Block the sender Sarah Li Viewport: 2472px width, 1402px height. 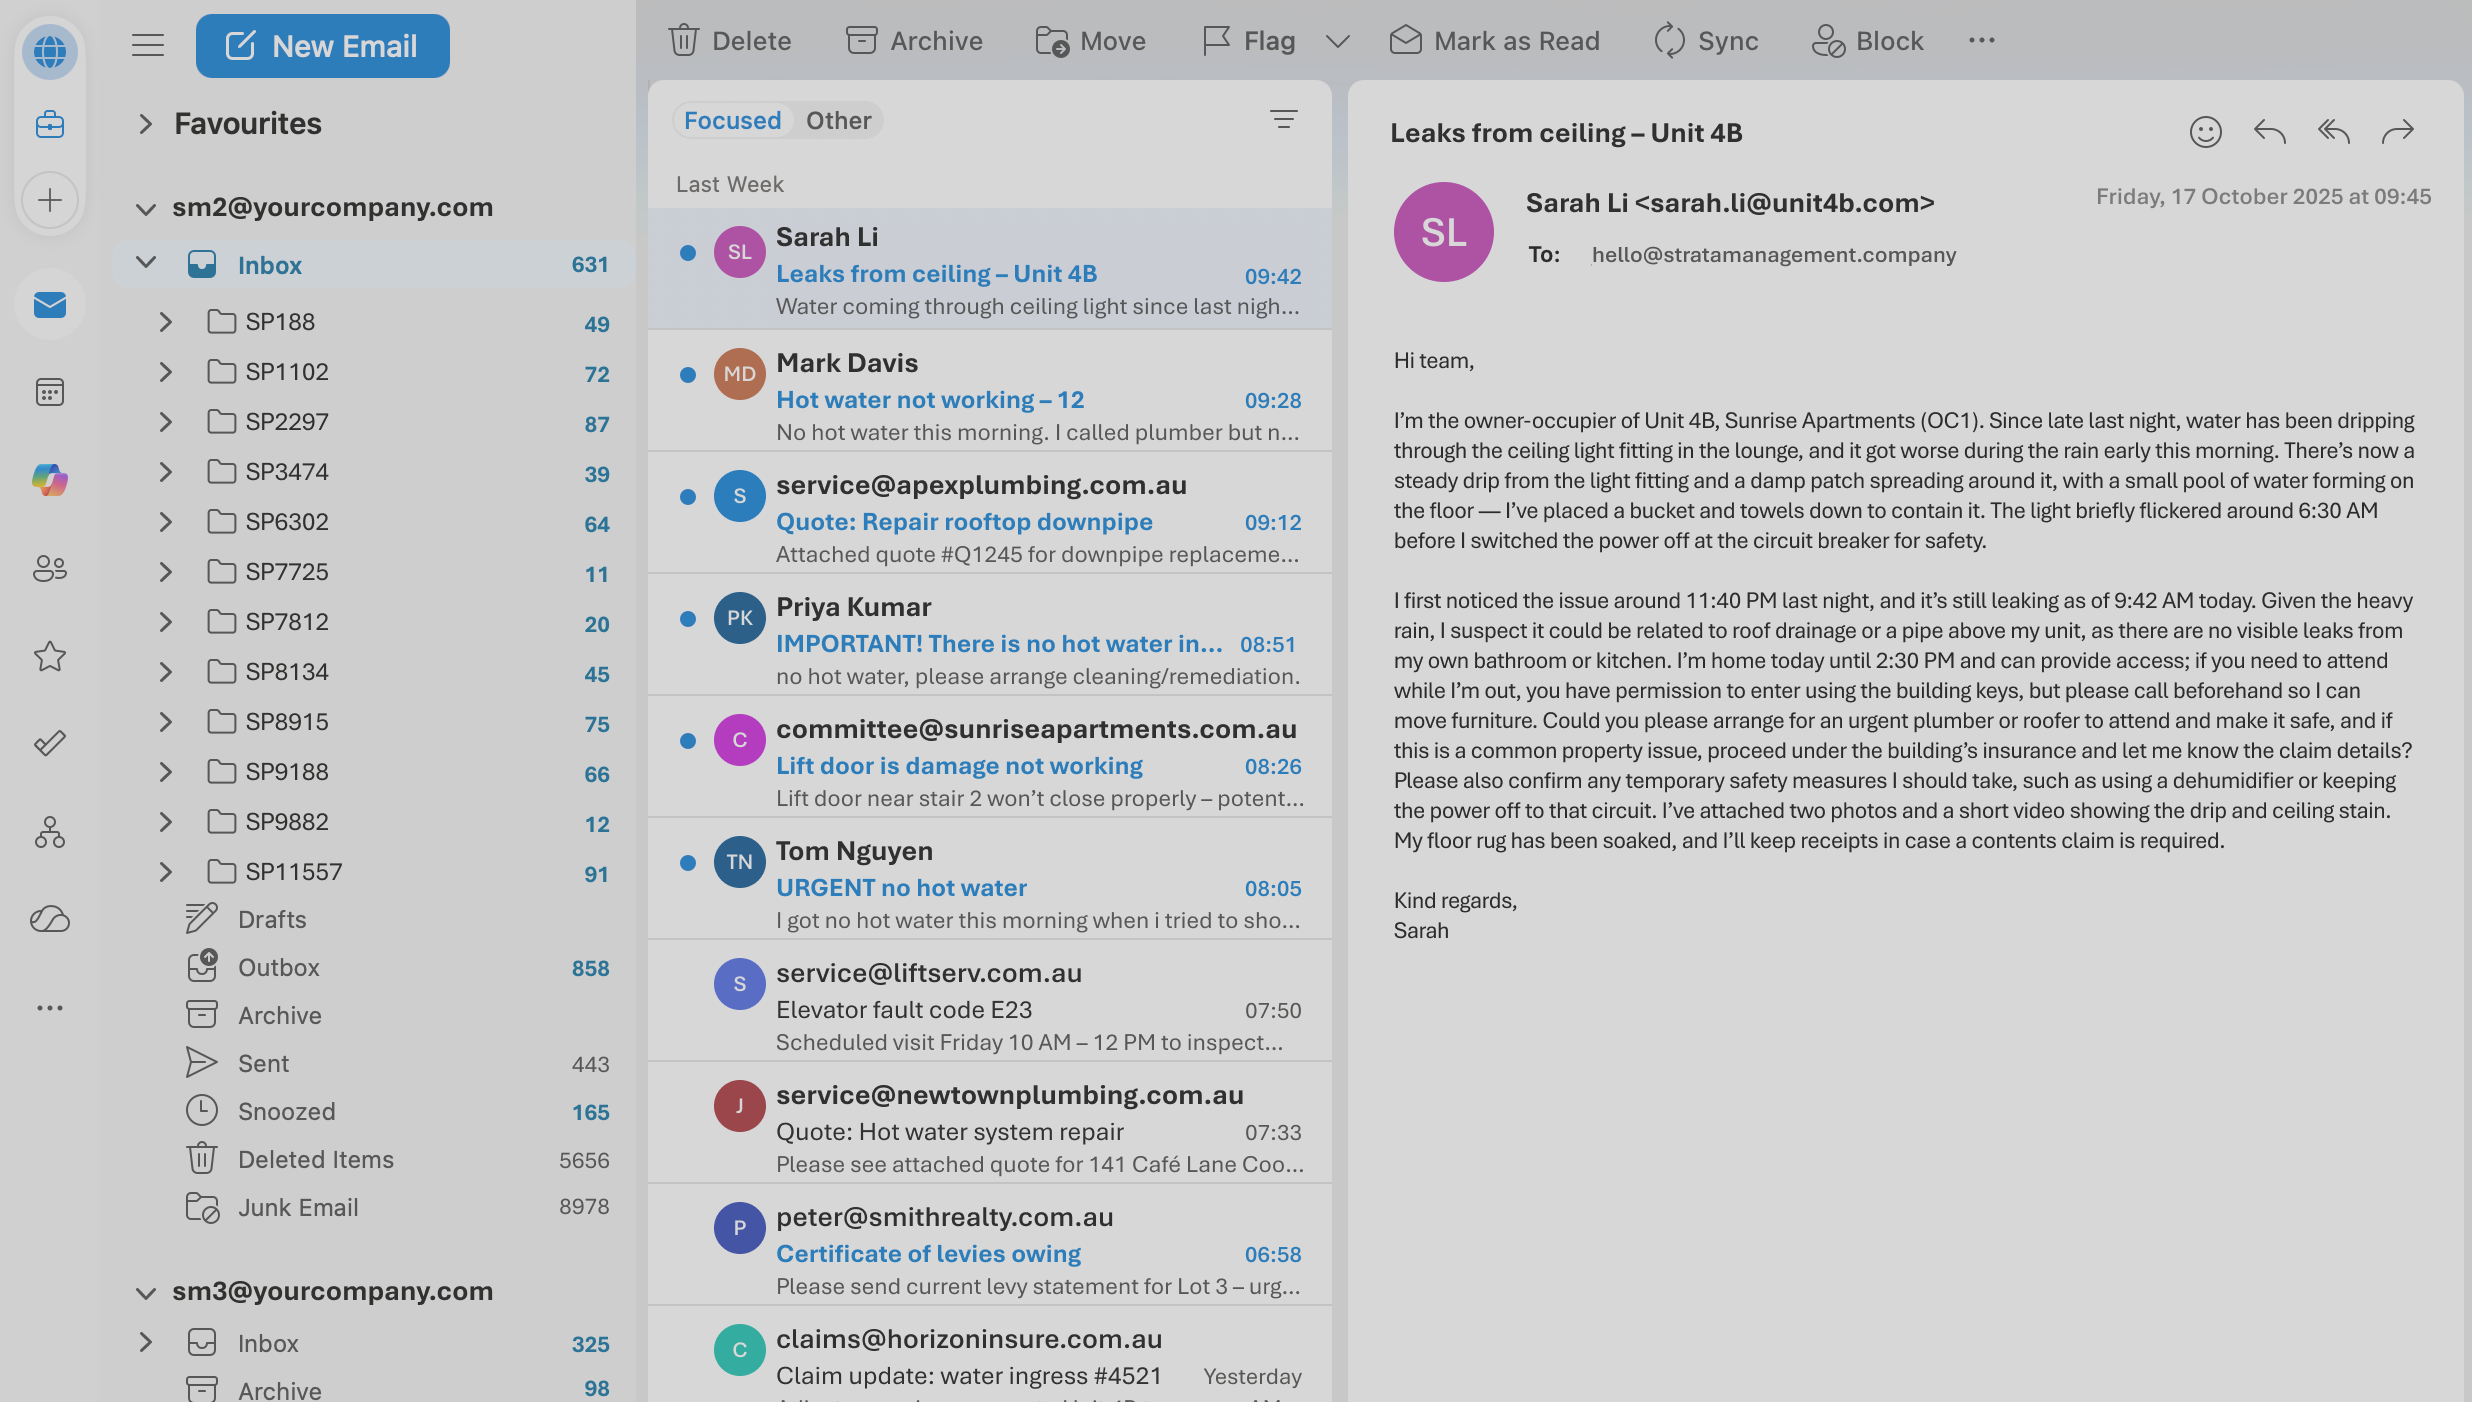coord(1866,40)
